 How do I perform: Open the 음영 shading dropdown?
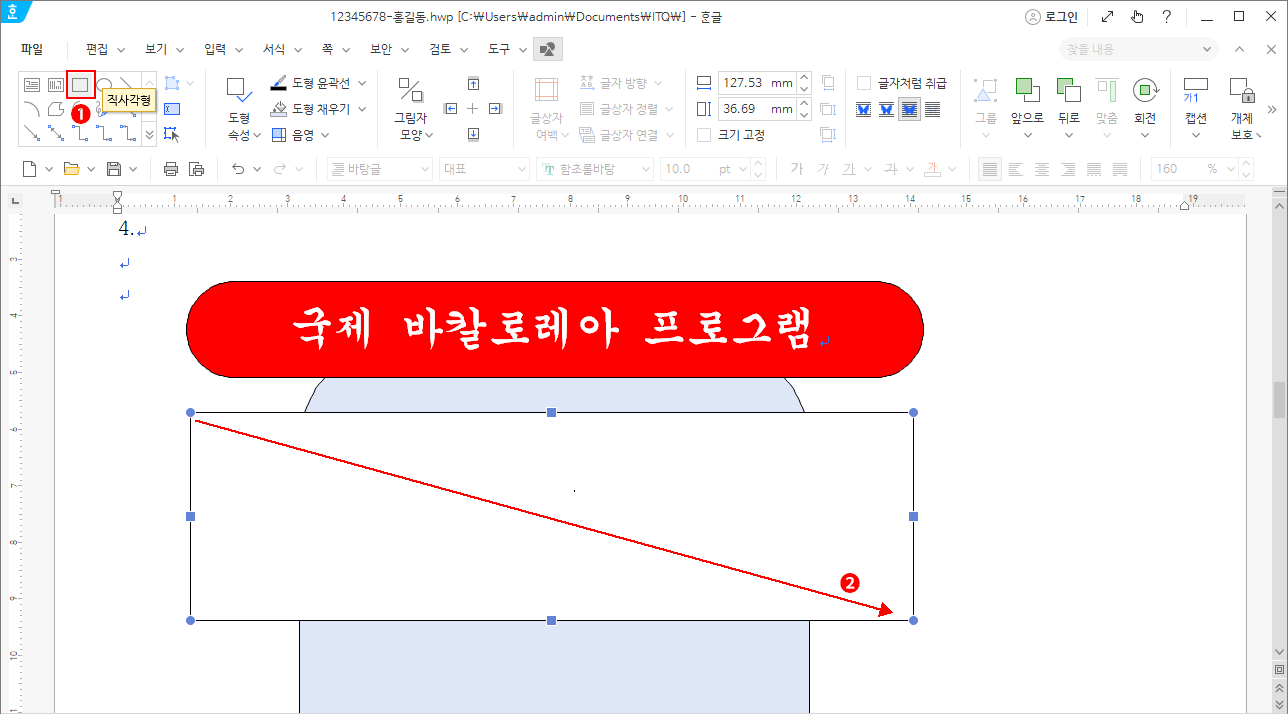point(325,135)
